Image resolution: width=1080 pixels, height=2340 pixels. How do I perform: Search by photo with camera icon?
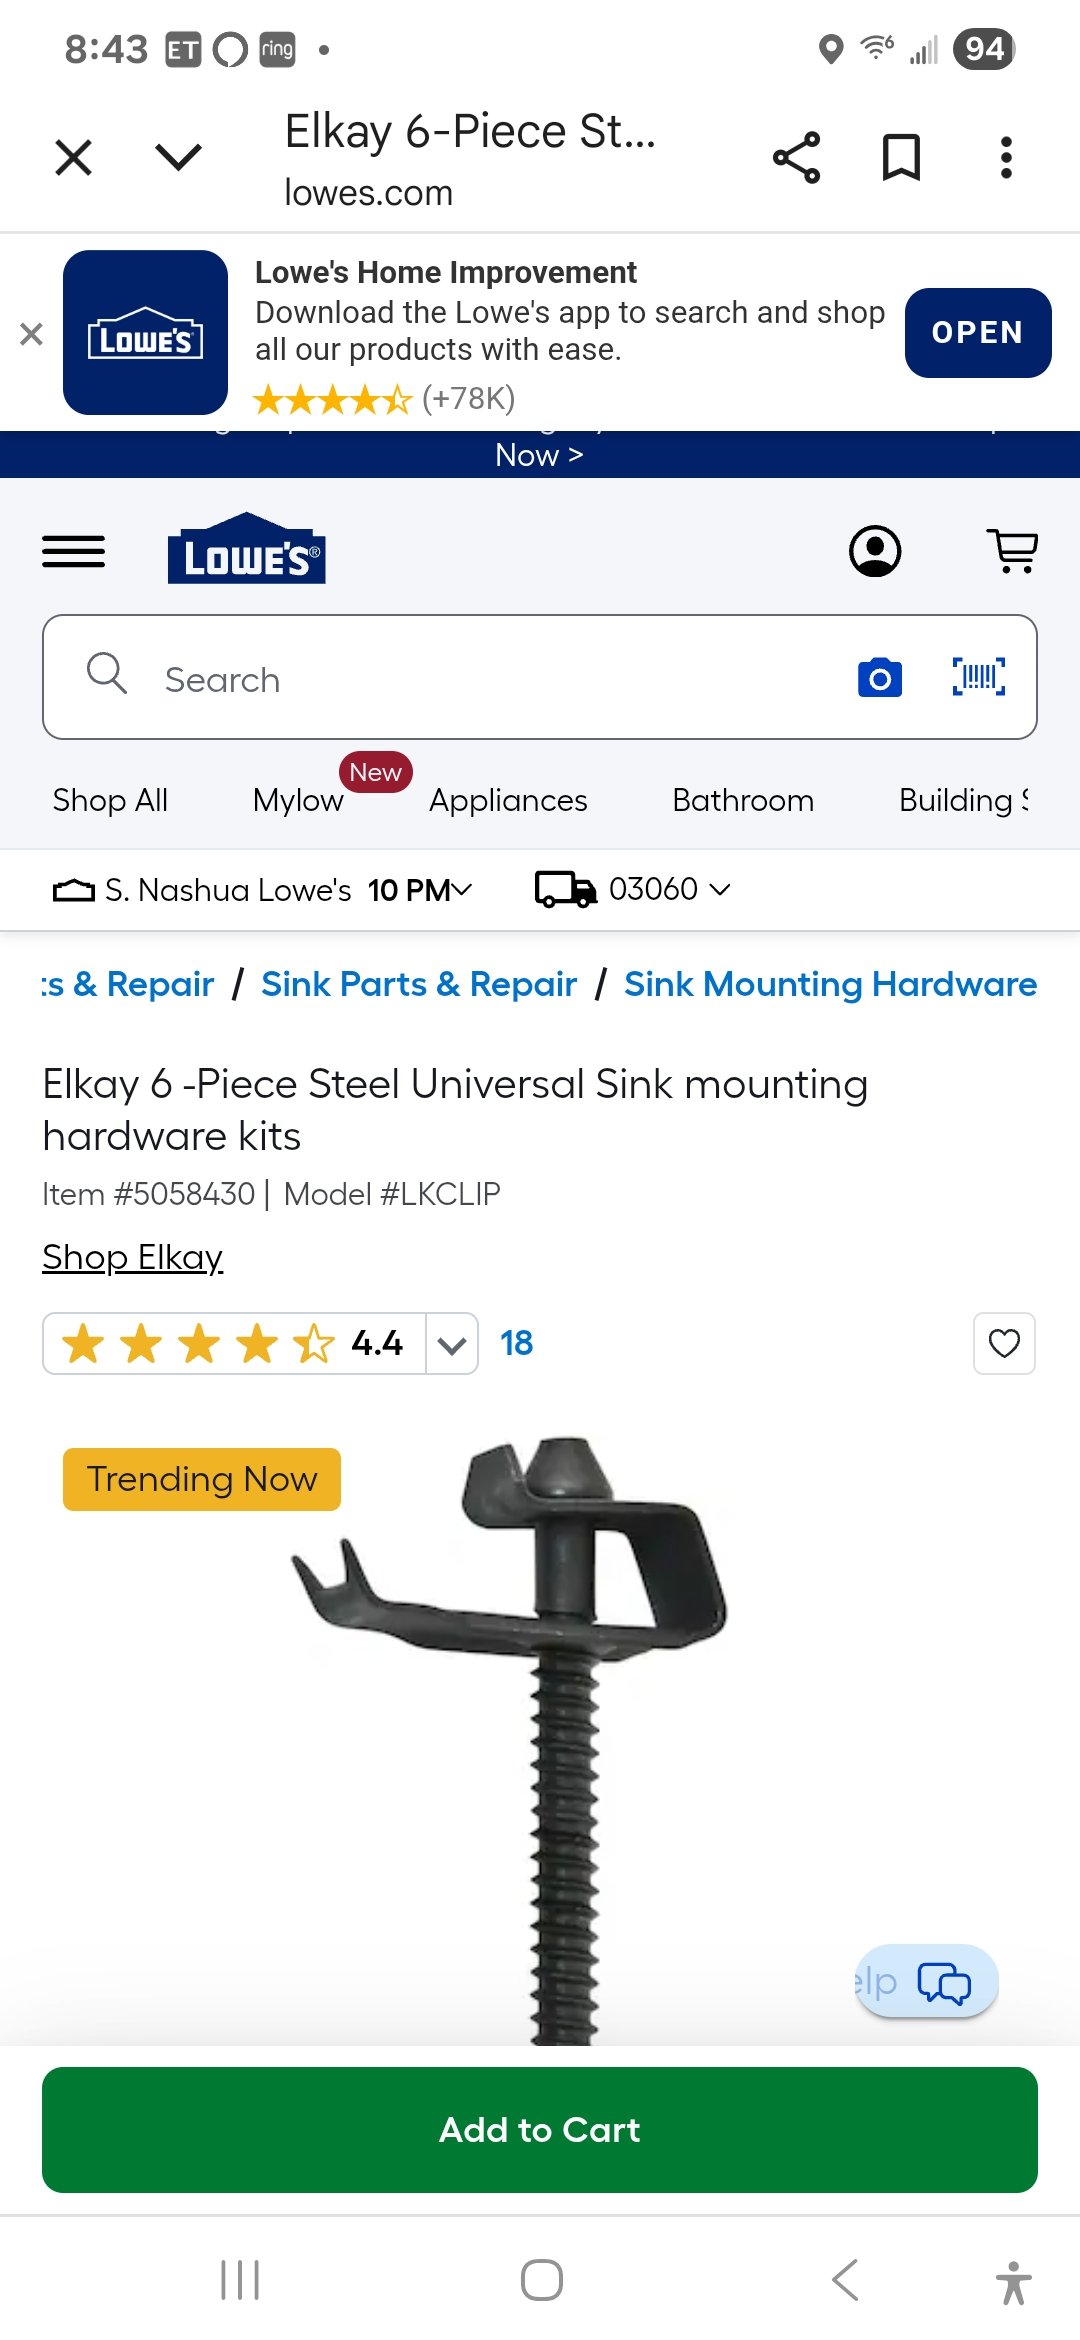(x=880, y=678)
